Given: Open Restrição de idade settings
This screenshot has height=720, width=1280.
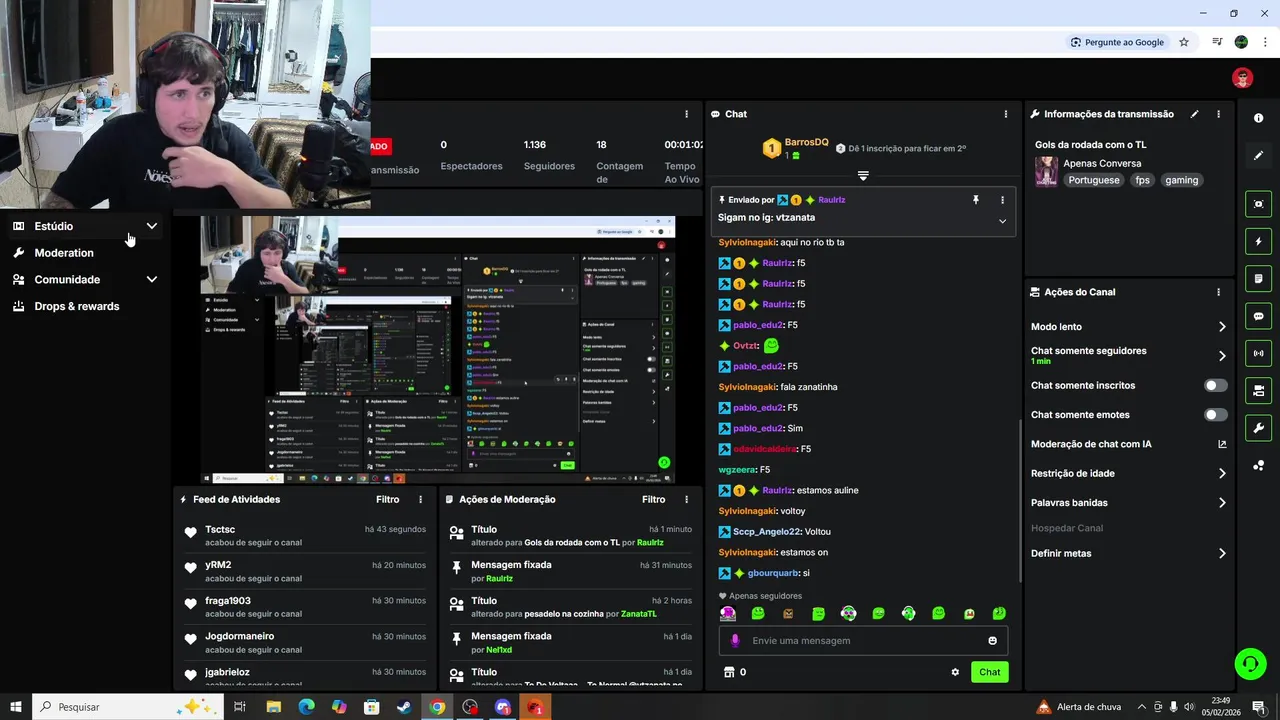Looking at the screenshot, I should tap(1221, 473).
